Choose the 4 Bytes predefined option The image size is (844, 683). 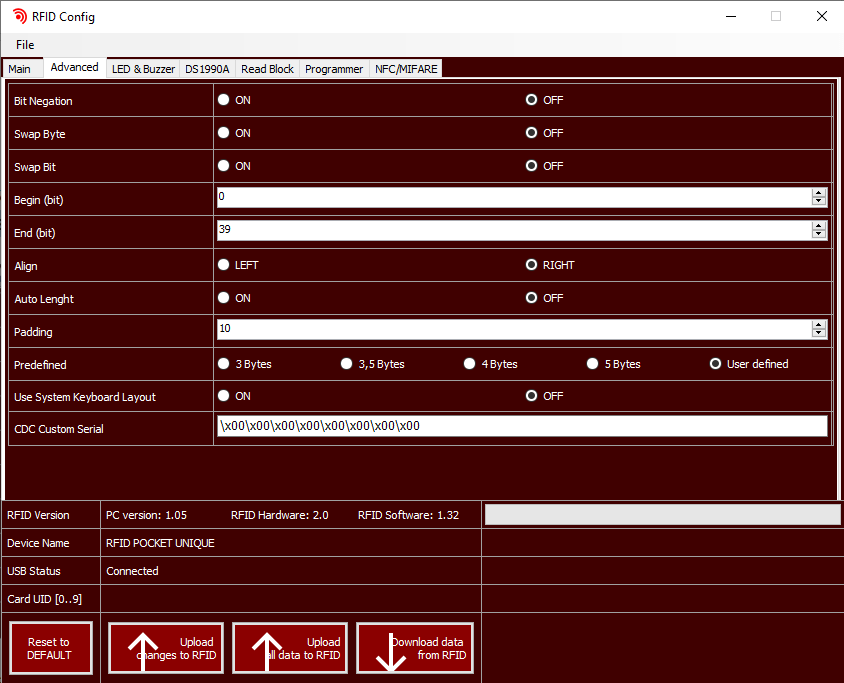point(469,364)
